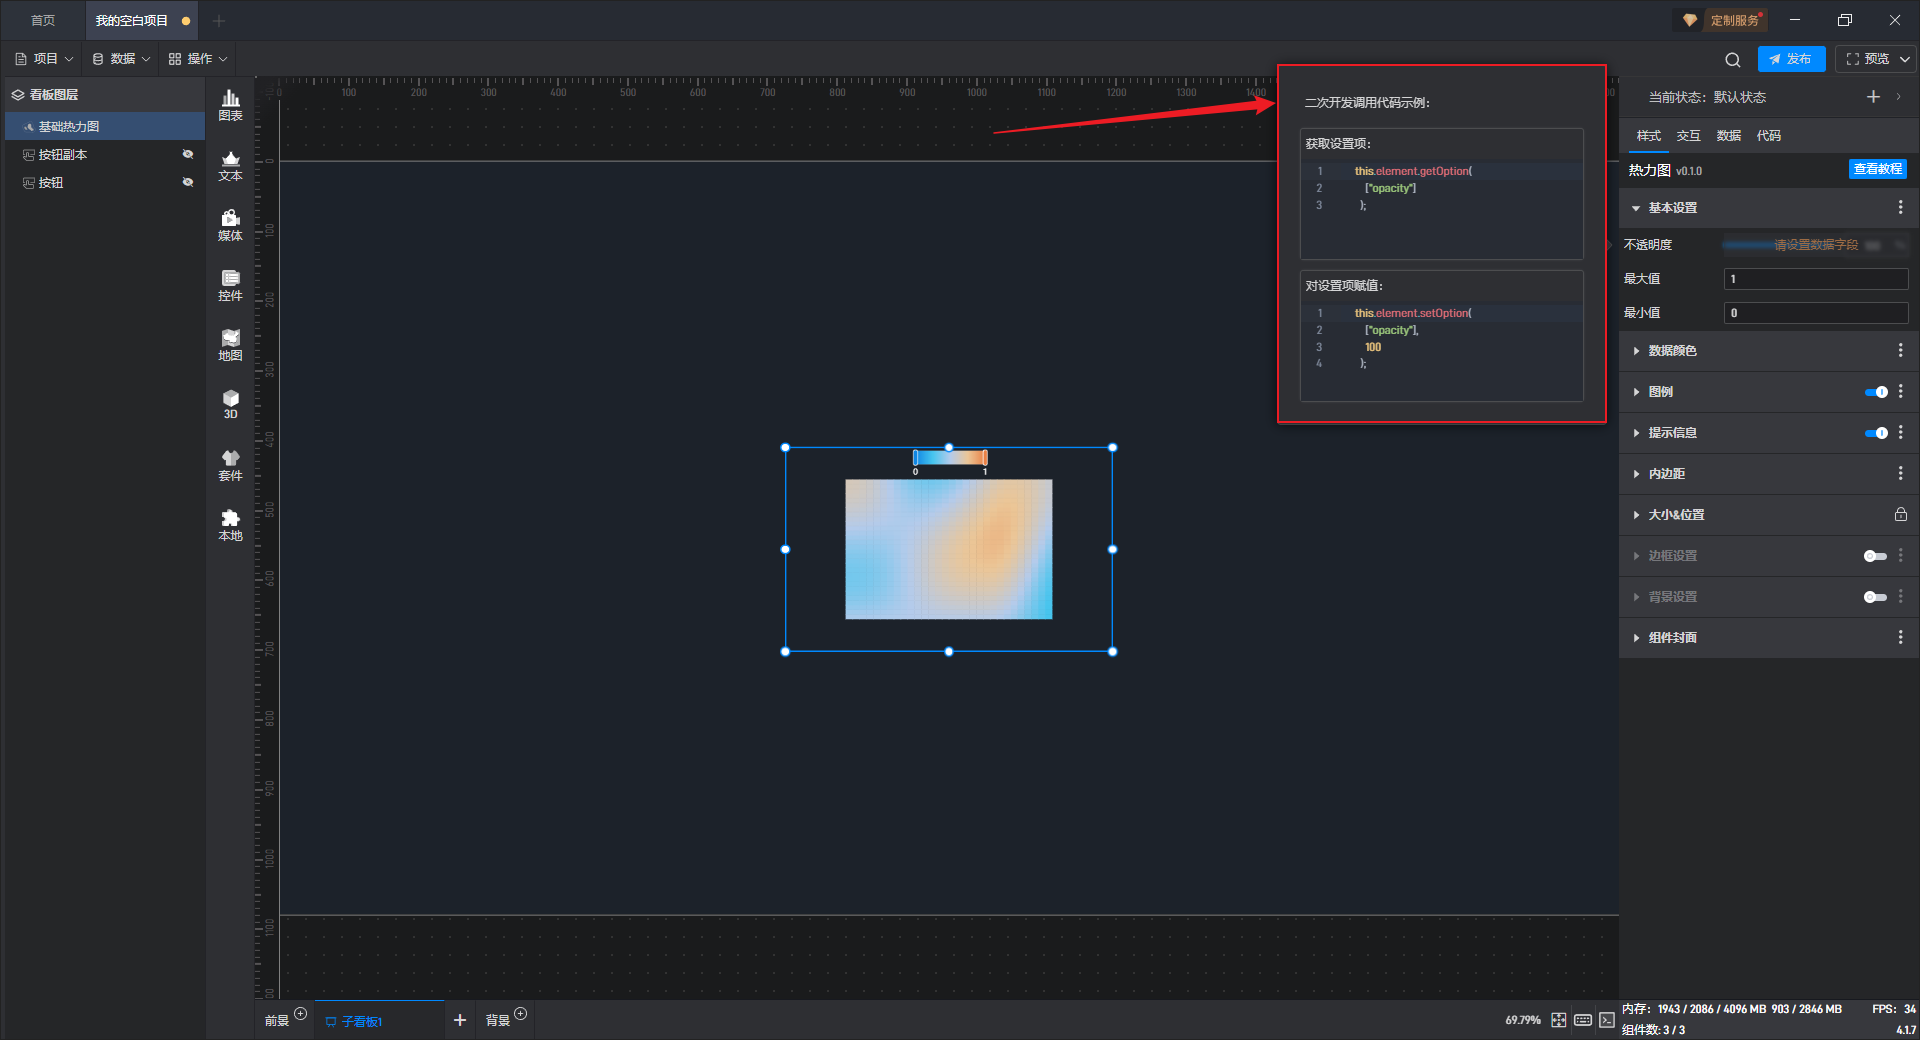Open the 套件 kit components panel
The image size is (1920, 1040).
tap(230, 464)
